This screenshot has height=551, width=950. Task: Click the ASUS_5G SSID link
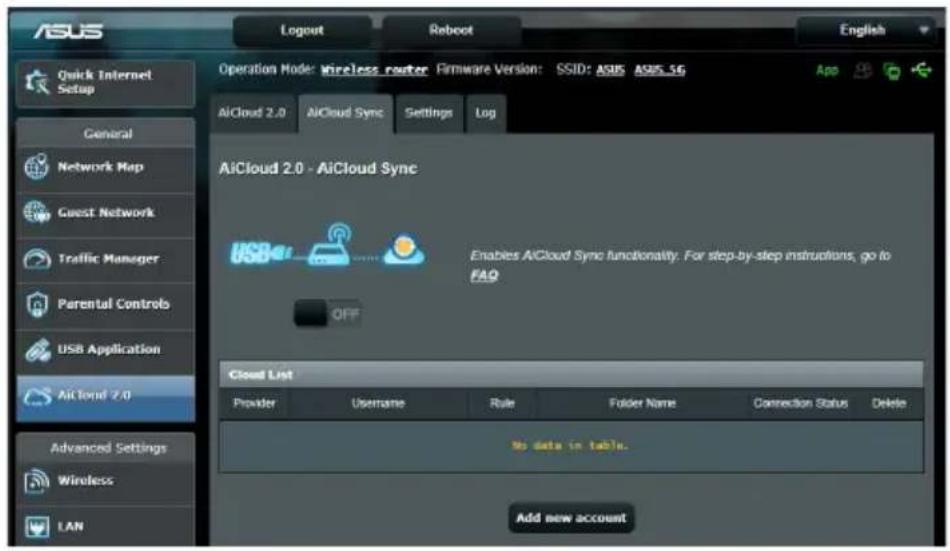point(660,70)
